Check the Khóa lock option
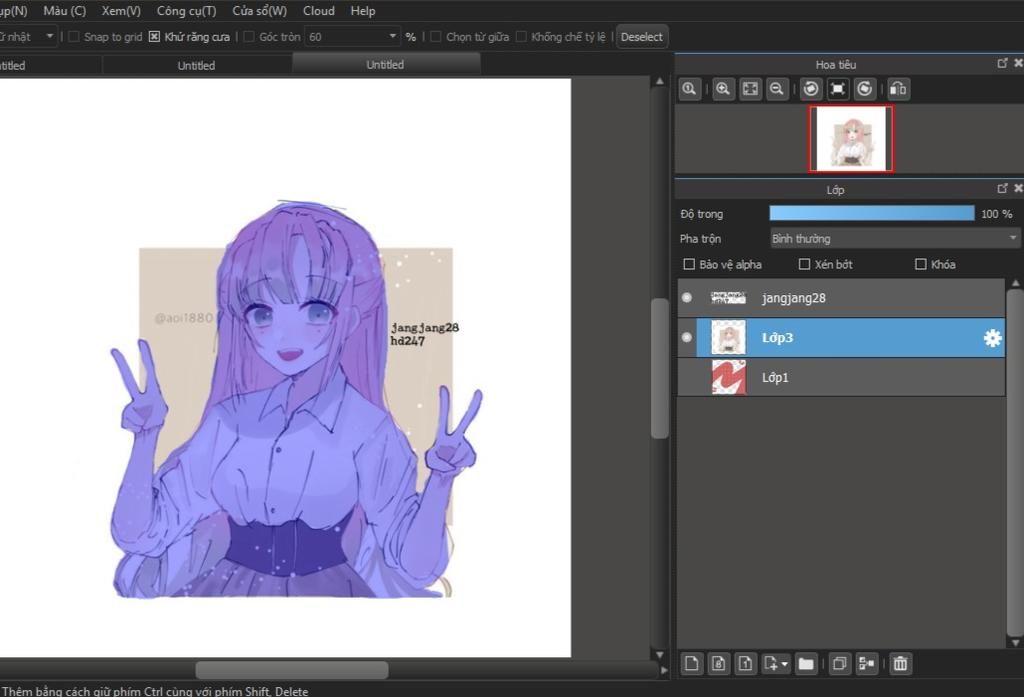Viewport: 1024px width, 697px height. tap(921, 265)
